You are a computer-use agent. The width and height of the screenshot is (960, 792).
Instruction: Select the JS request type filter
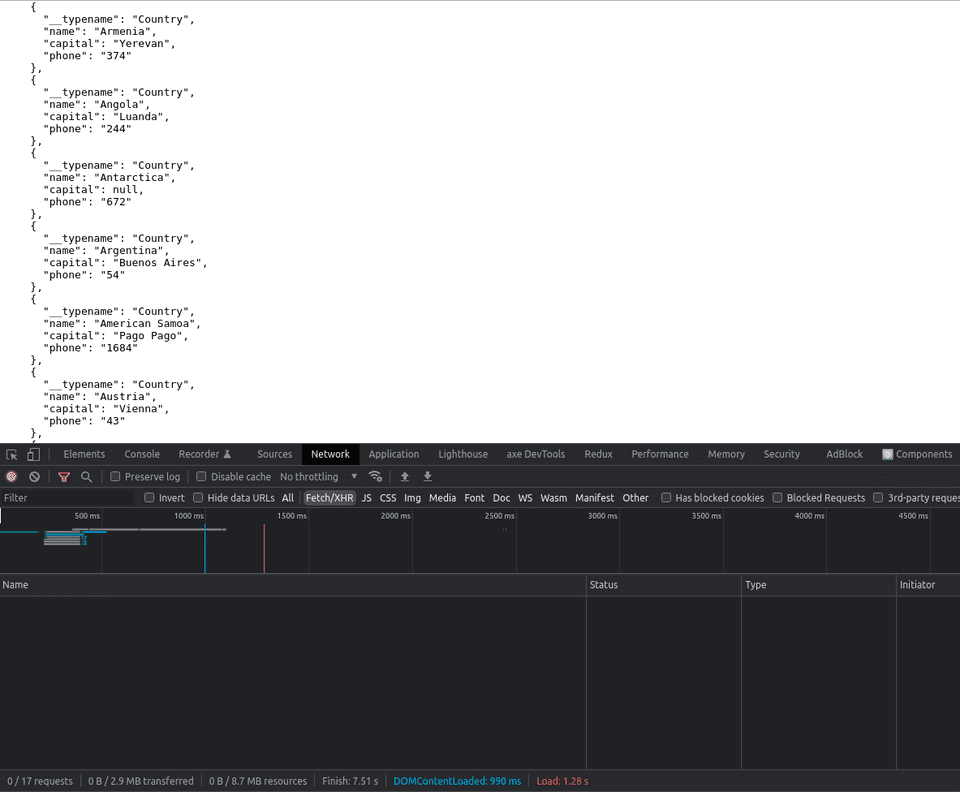click(366, 498)
